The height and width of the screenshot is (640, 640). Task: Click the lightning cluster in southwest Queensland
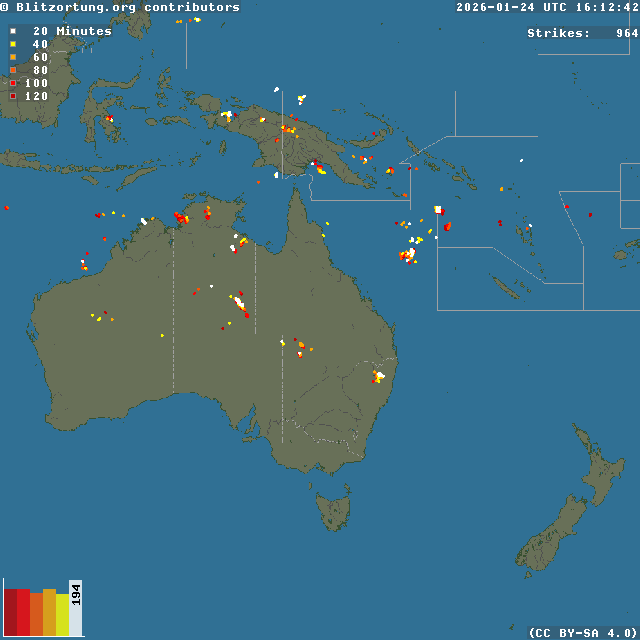[x=300, y=348]
